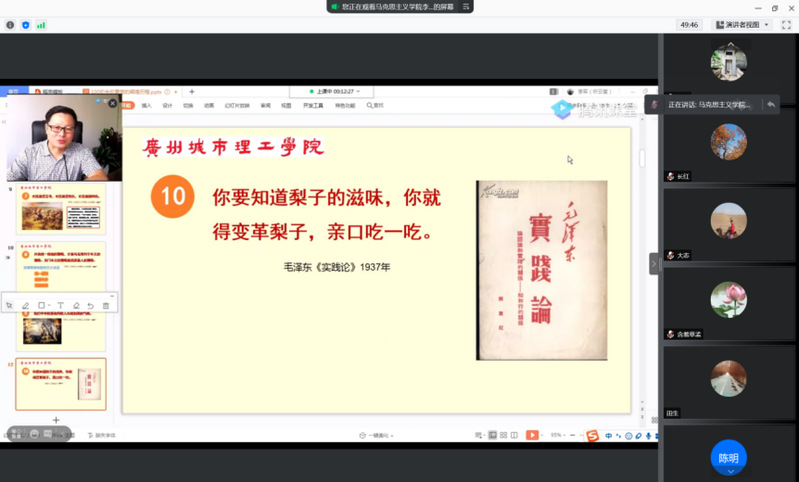Click the signal strength network icon
The height and width of the screenshot is (482, 799).
click(x=41, y=25)
